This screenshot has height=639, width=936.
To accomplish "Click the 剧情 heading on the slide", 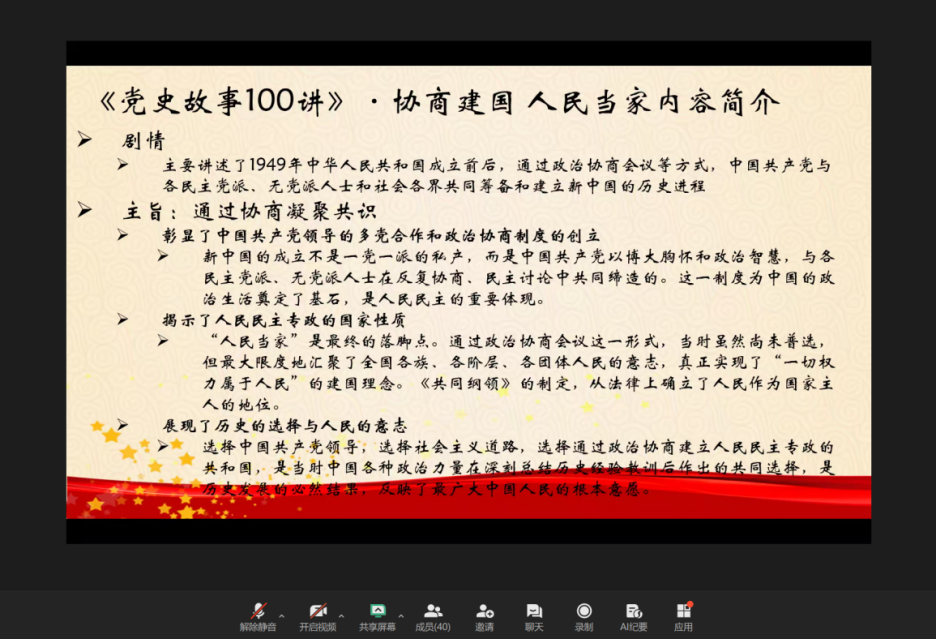I will [x=143, y=140].
